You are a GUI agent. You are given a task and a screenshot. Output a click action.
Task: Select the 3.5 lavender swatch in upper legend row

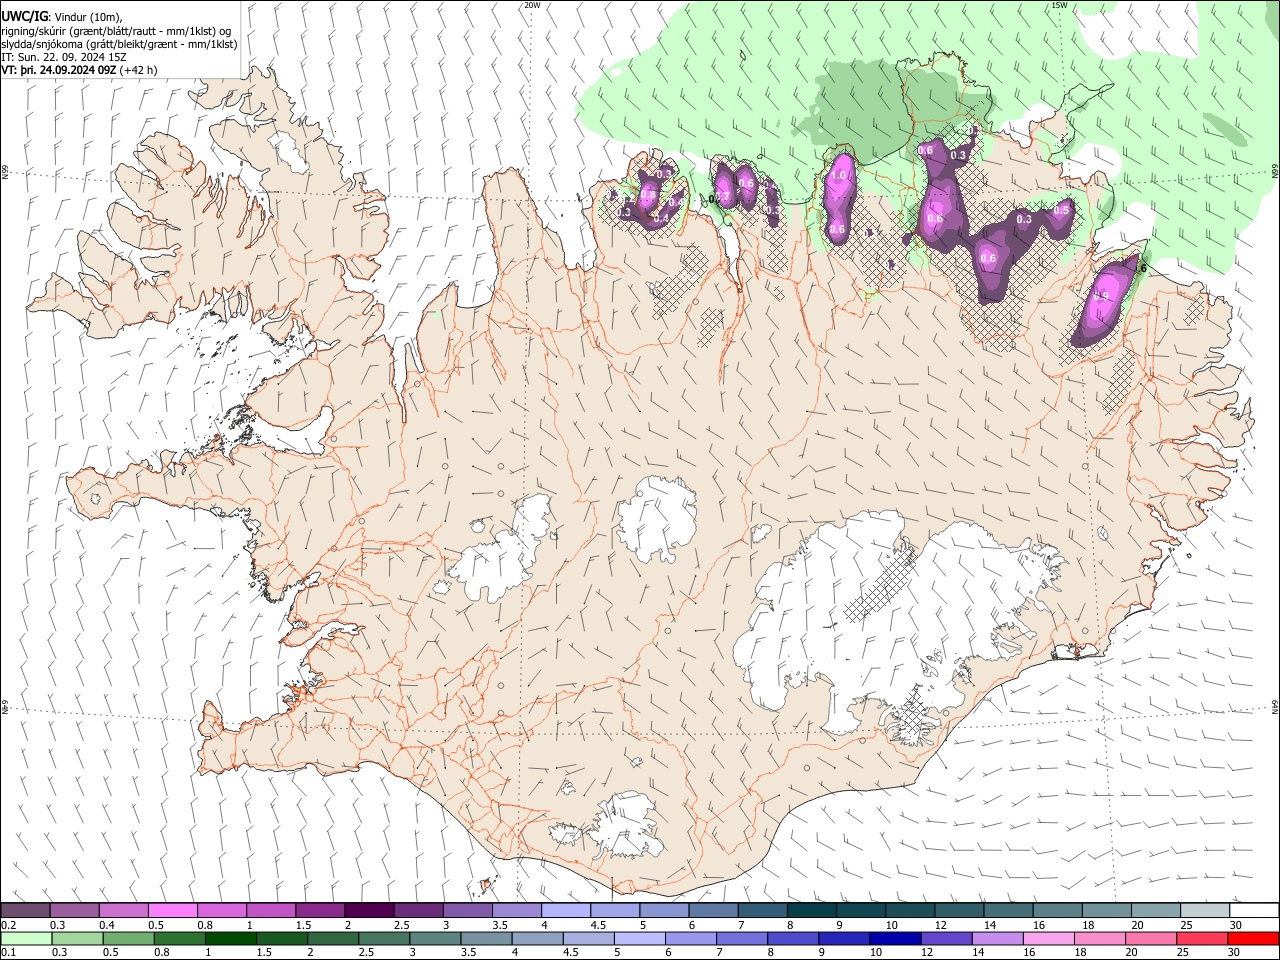[516, 910]
